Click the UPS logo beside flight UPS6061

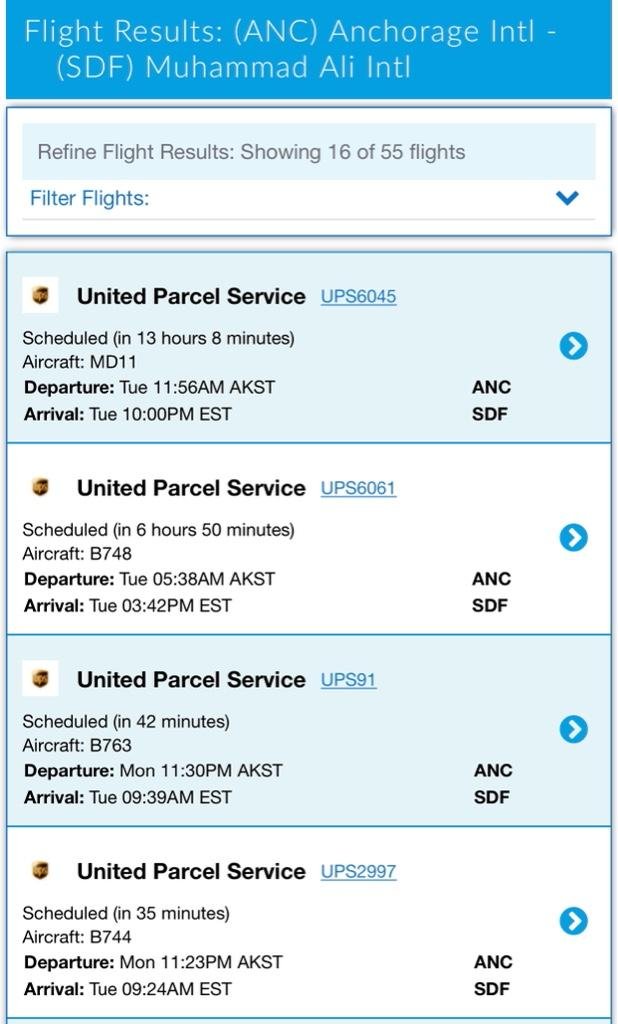(x=40, y=488)
